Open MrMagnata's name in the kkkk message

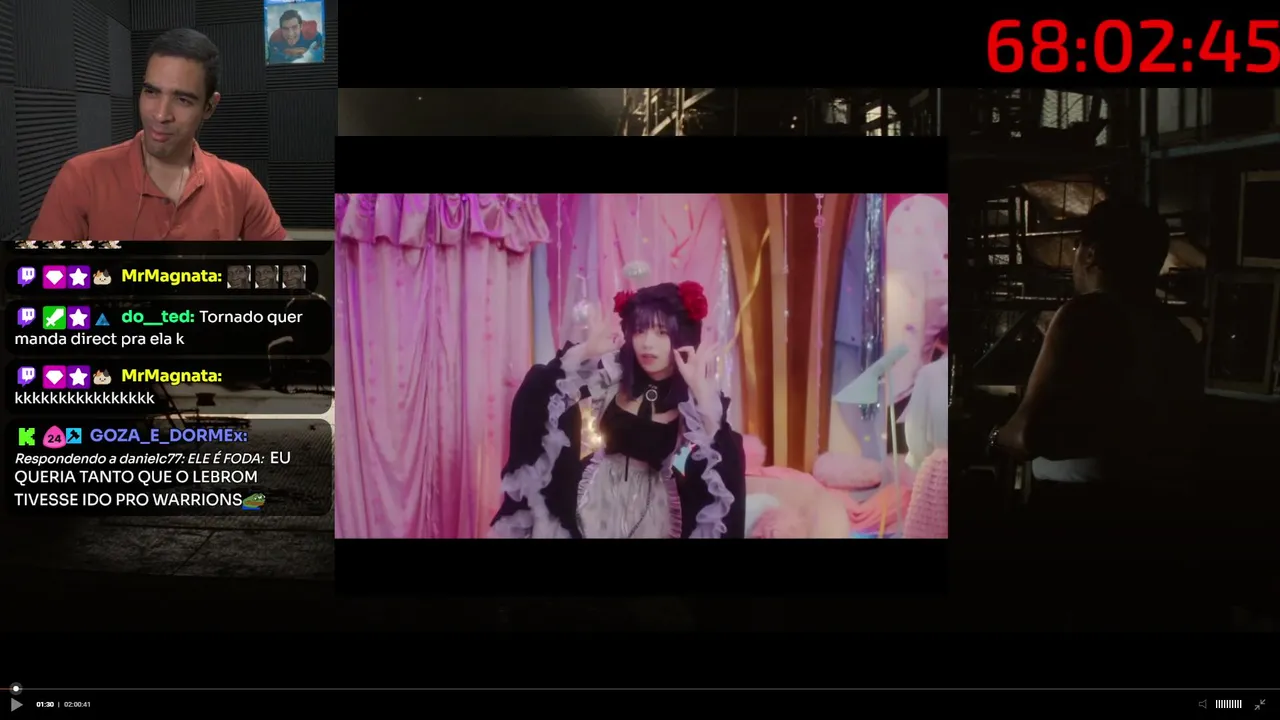click(171, 376)
